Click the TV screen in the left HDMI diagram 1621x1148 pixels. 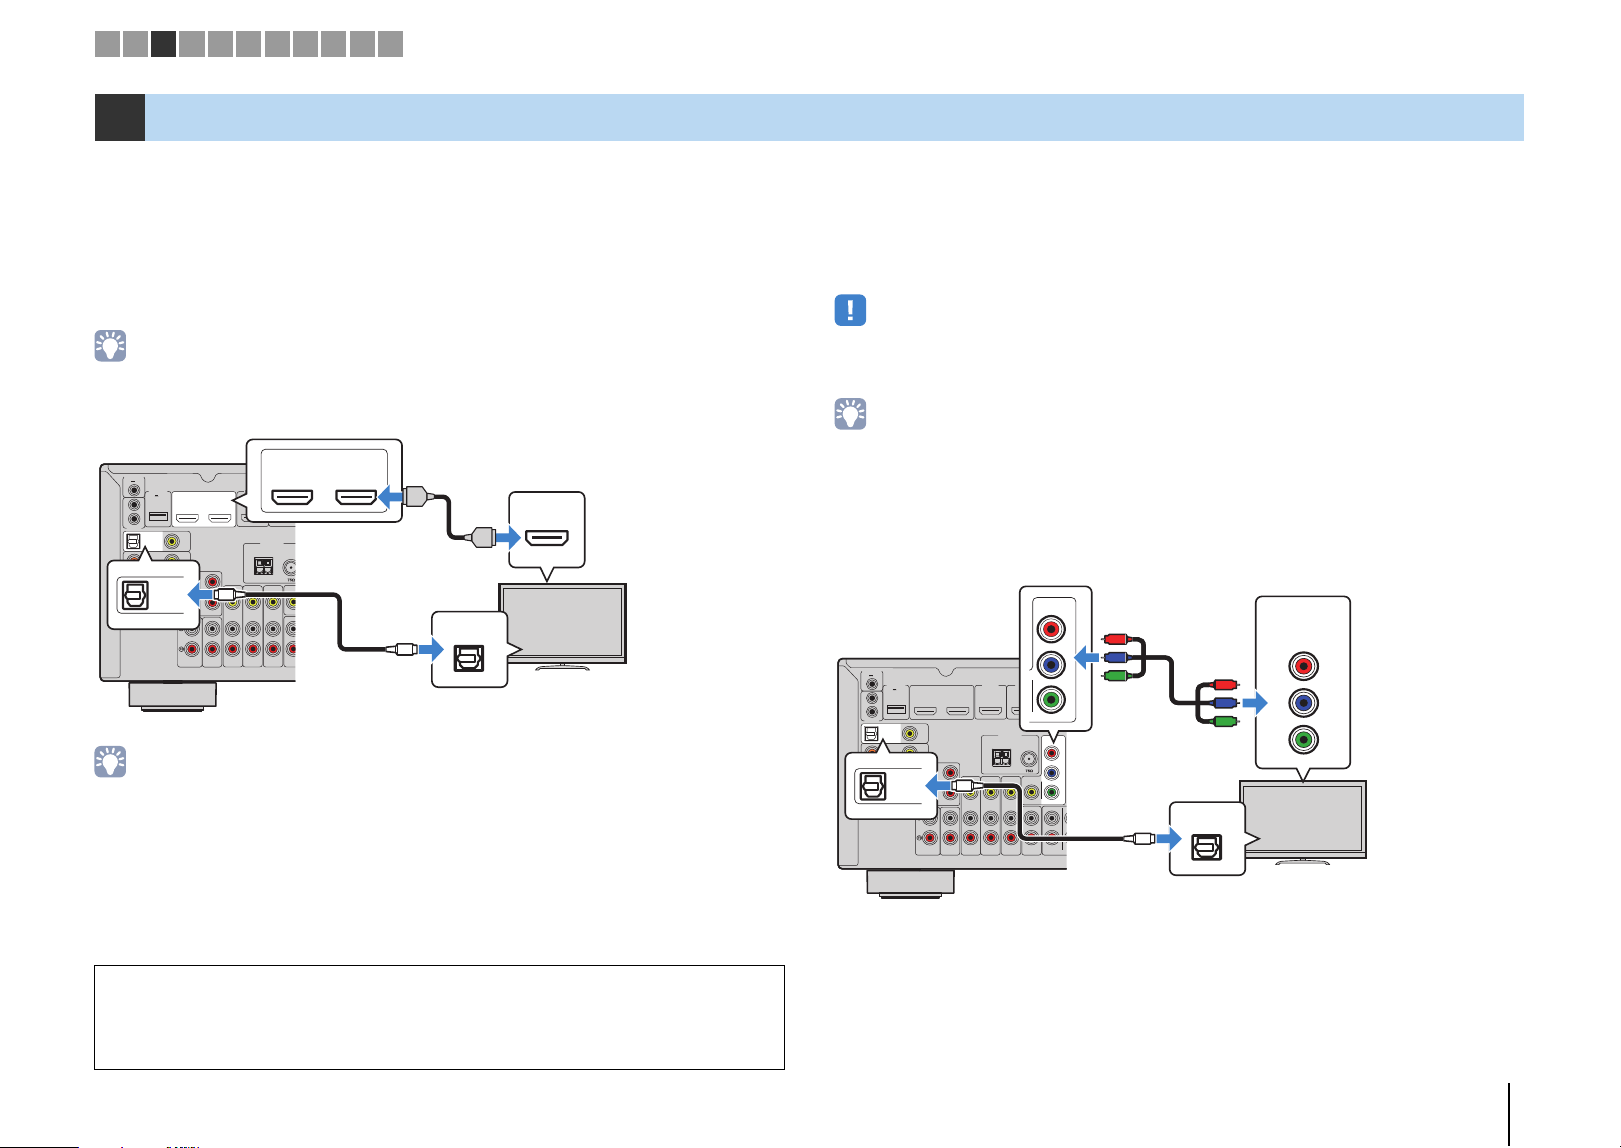(x=563, y=622)
